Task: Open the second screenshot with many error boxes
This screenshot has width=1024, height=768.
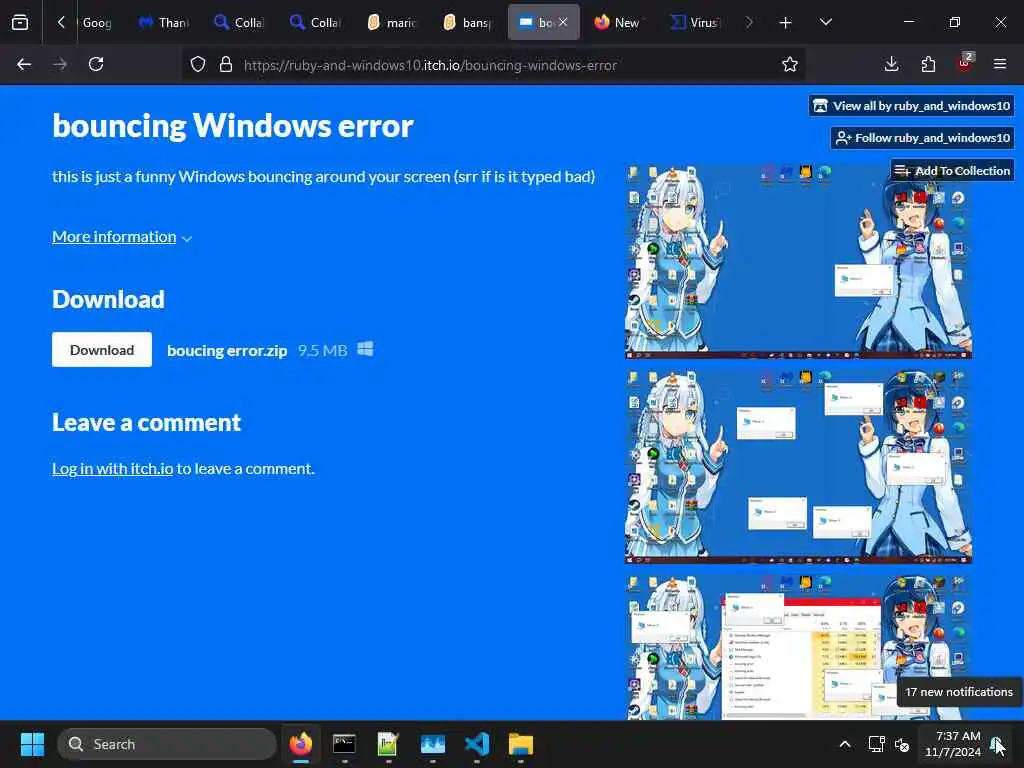Action: pyautogui.click(x=798, y=466)
